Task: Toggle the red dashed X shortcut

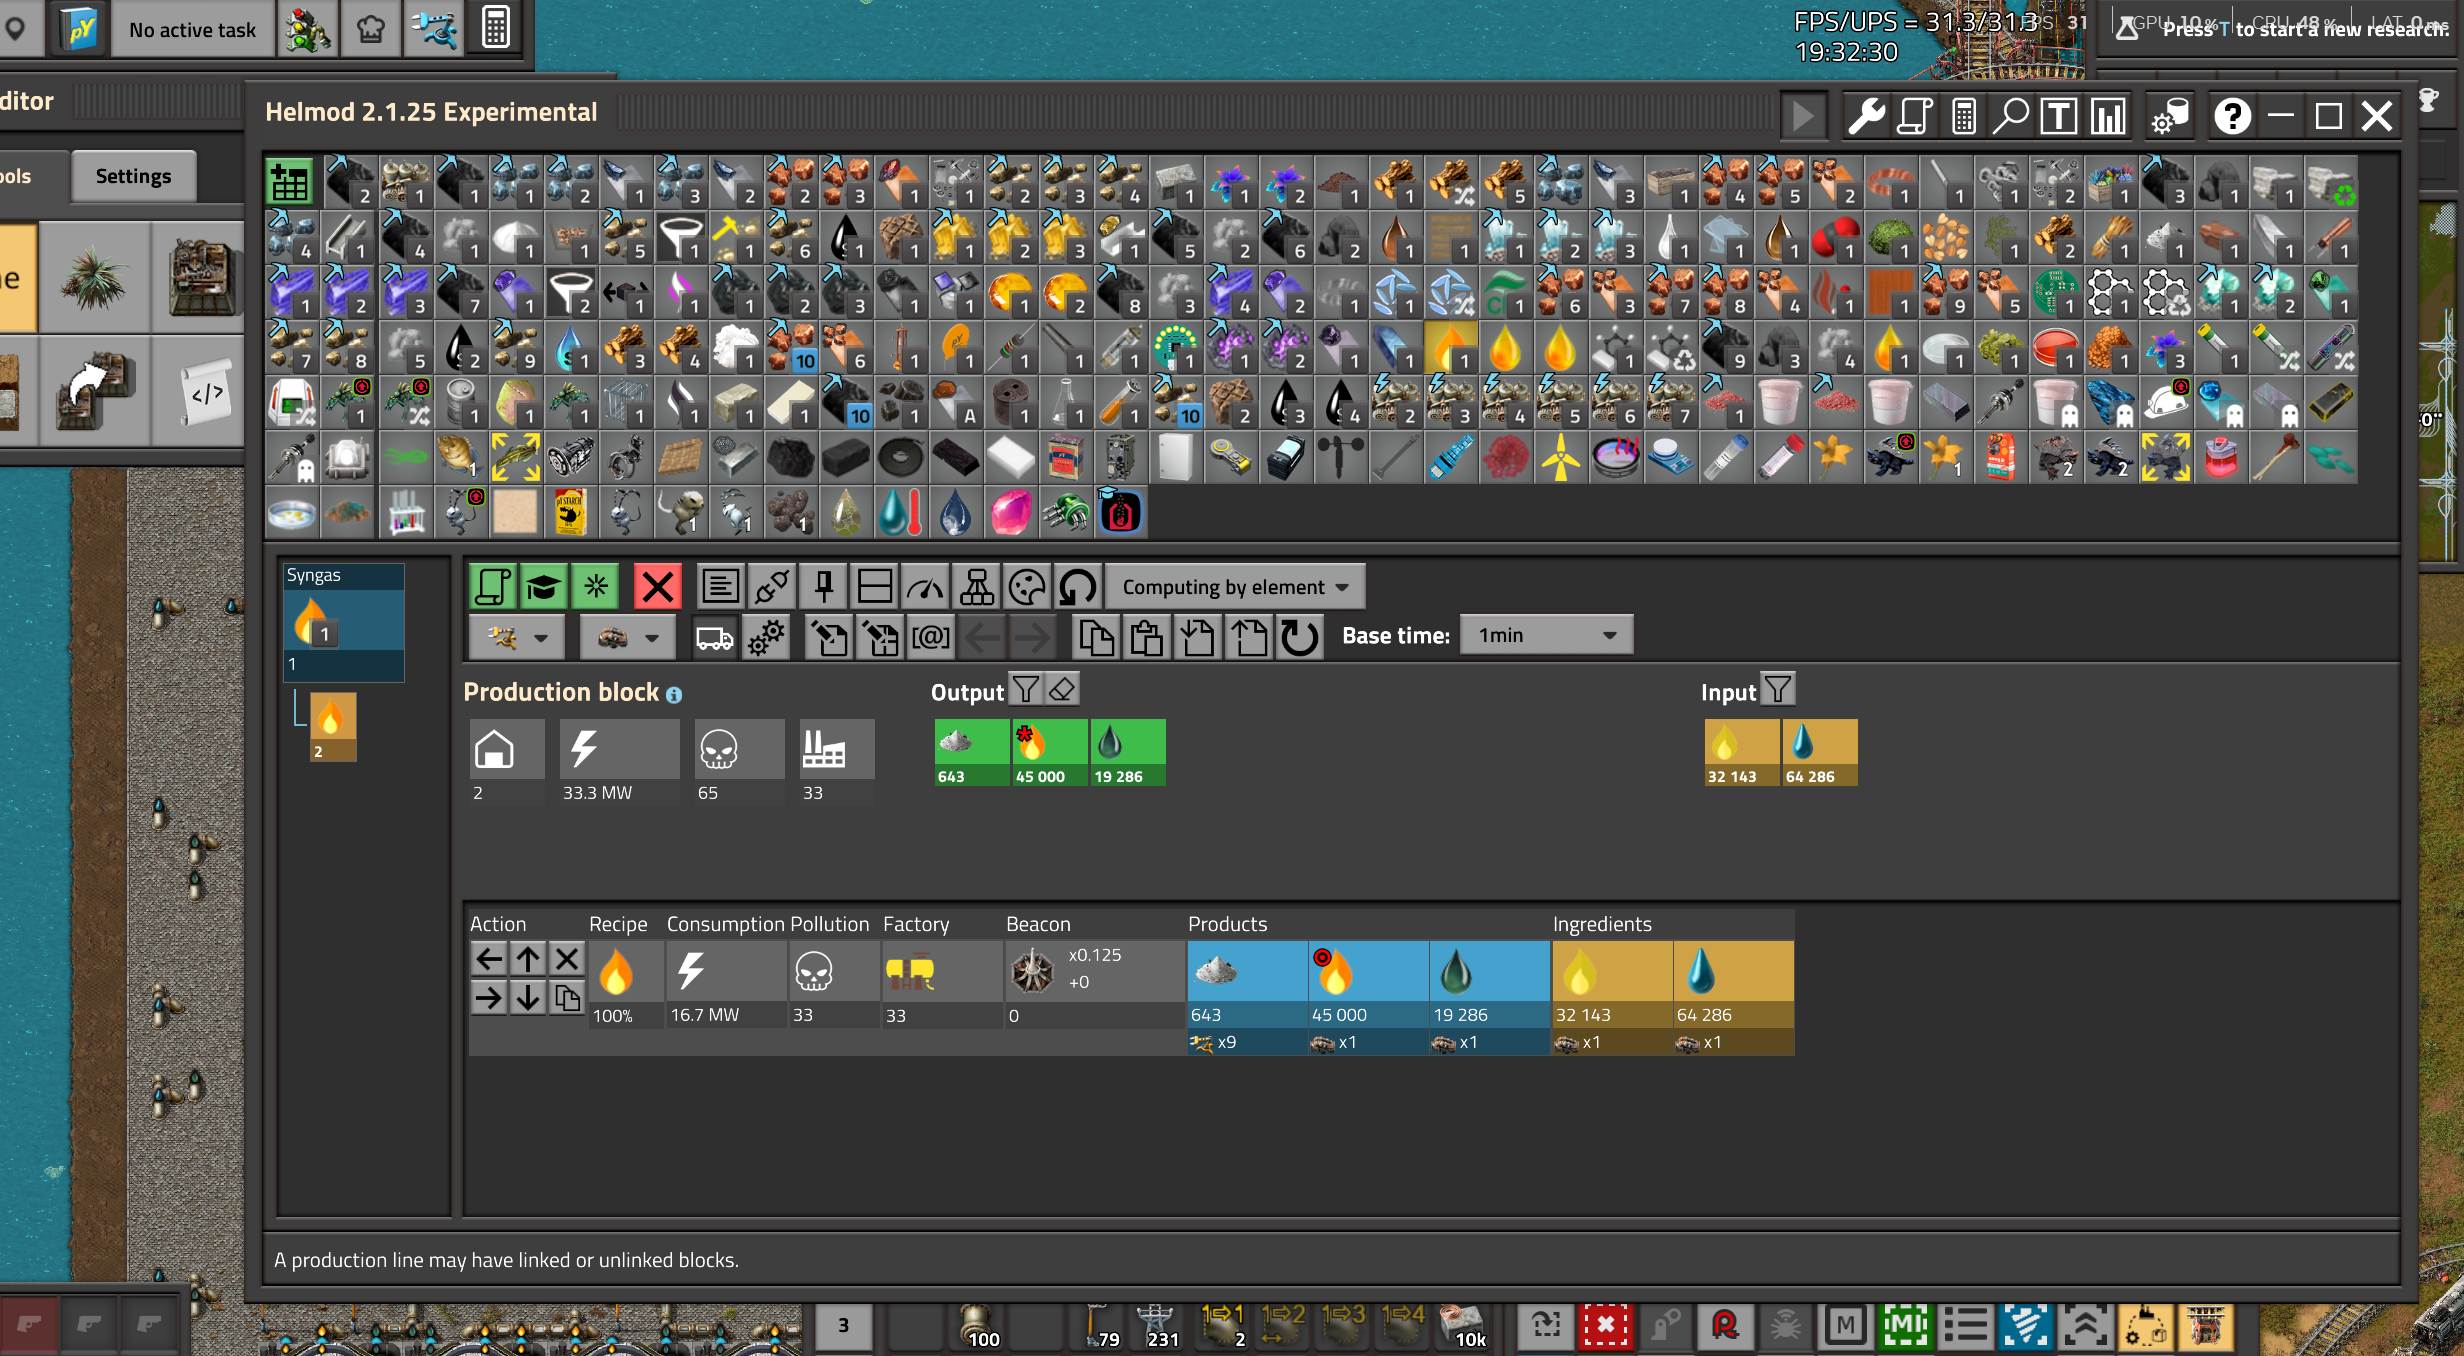Action: (x=1605, y=1326)
